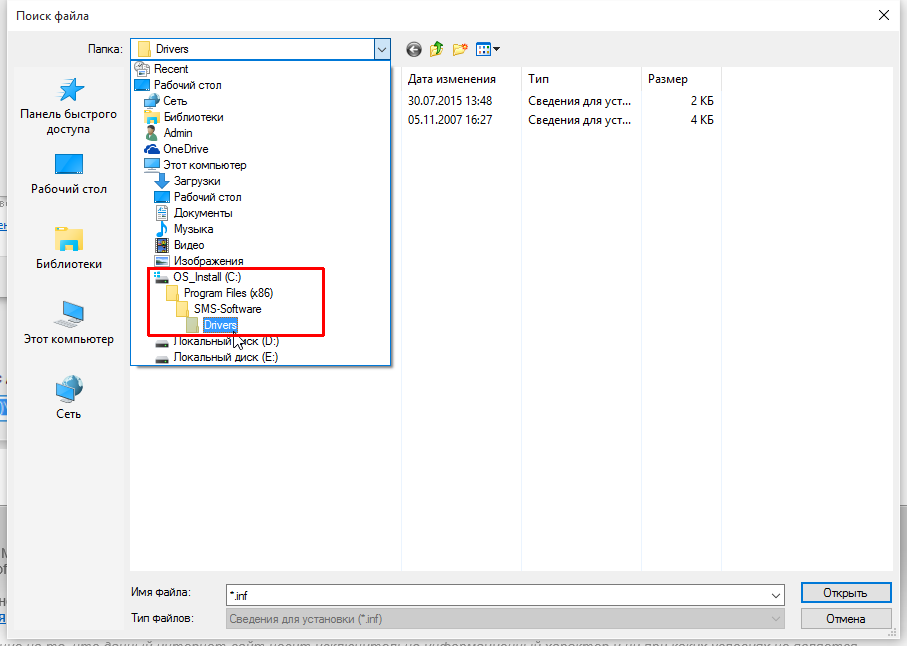Go up one folder level icon
Viewport: 907px width, 646px height.
pos(437,49)
